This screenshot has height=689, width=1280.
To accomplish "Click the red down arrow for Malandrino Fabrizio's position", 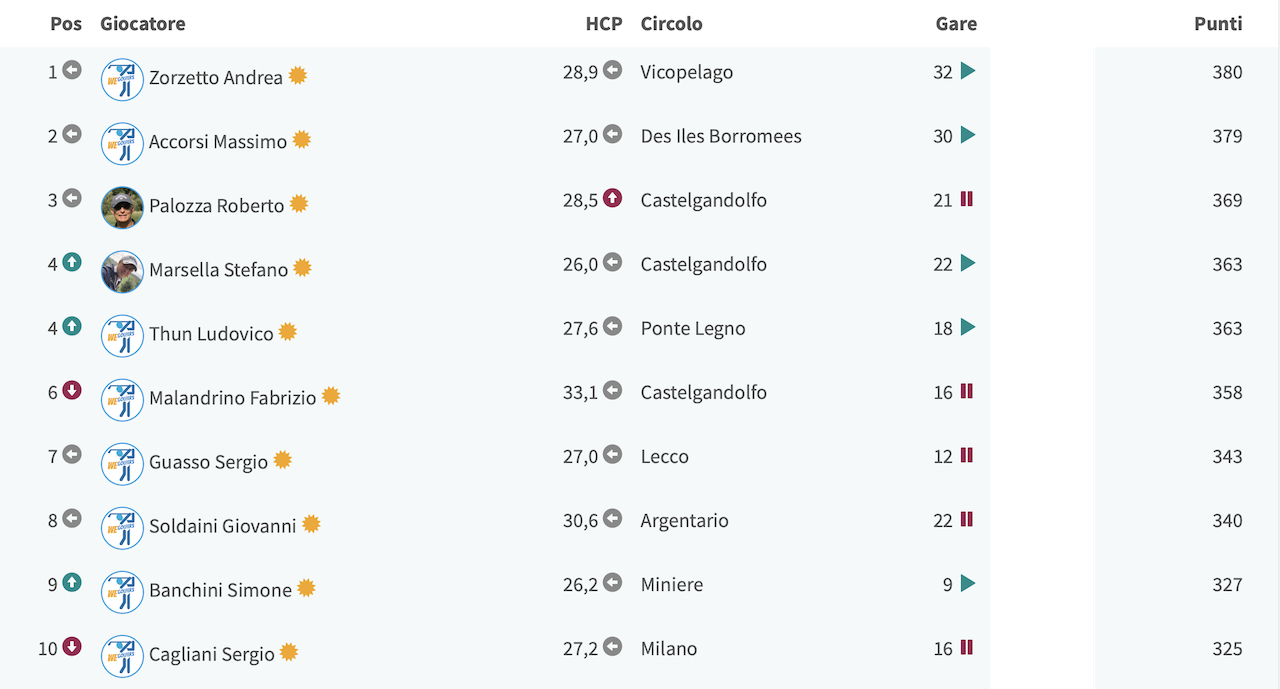I will pos(72,390).
